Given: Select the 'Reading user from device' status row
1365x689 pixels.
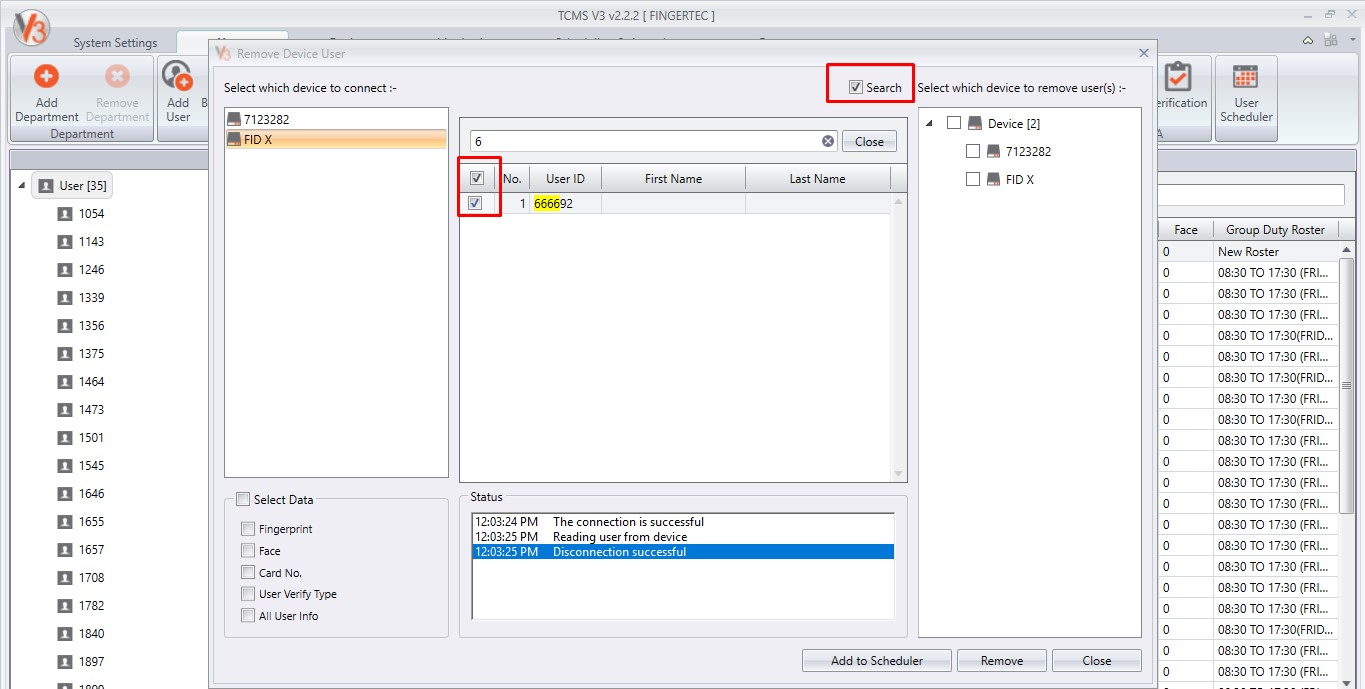Looking at the screenshot, I should coord(683,537).
